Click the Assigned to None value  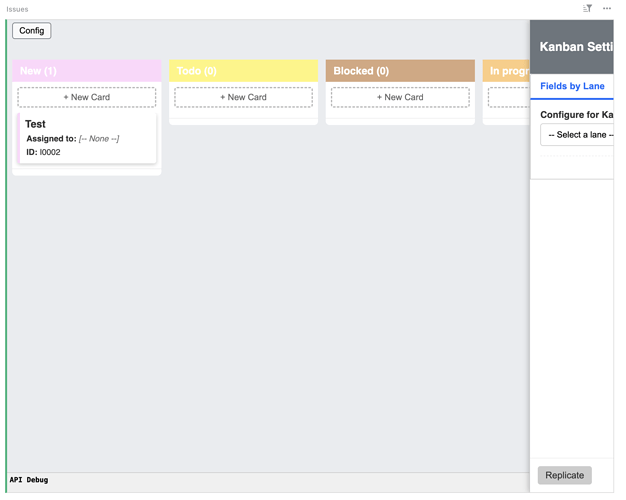[x=99, y=139]
